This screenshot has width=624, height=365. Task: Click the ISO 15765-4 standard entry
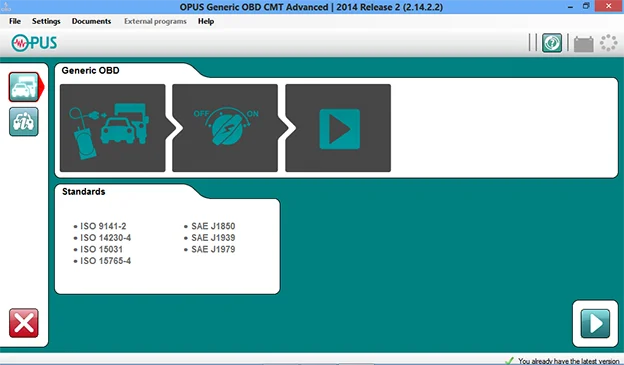(105, 261)
